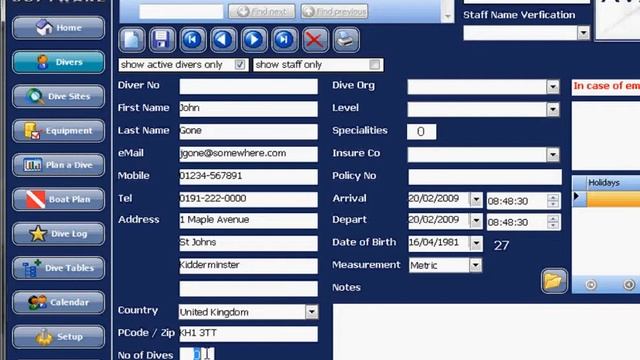Delete record with red X icon
The image size is (640, 360).
315,40
